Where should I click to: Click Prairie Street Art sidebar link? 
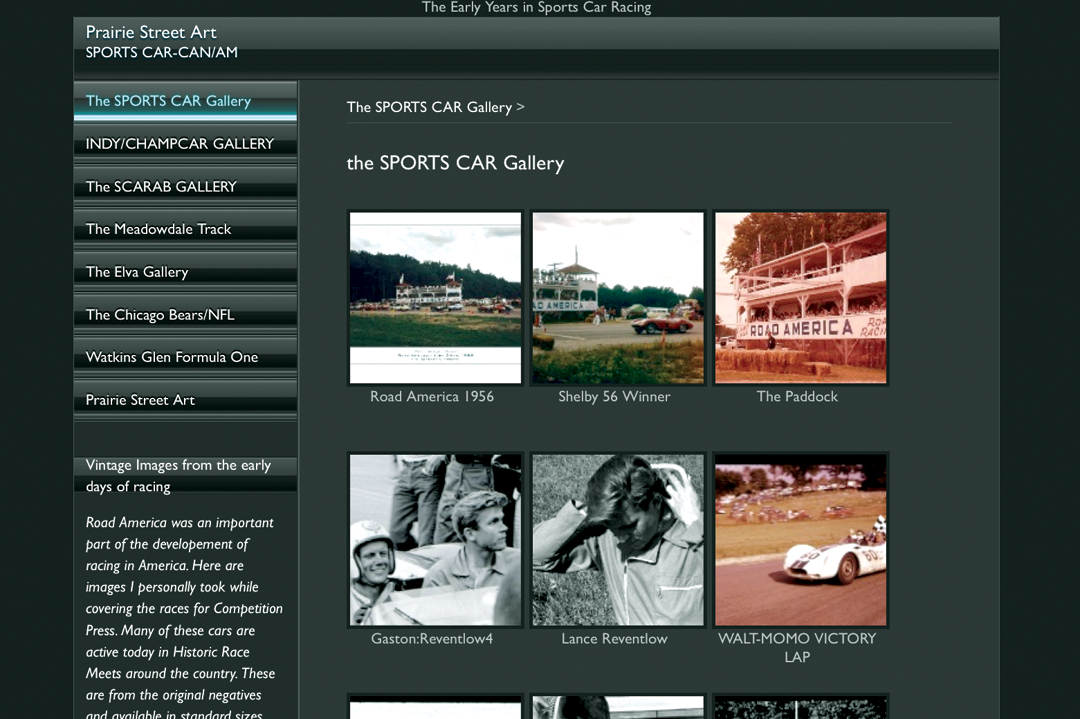tap(140, 400)
